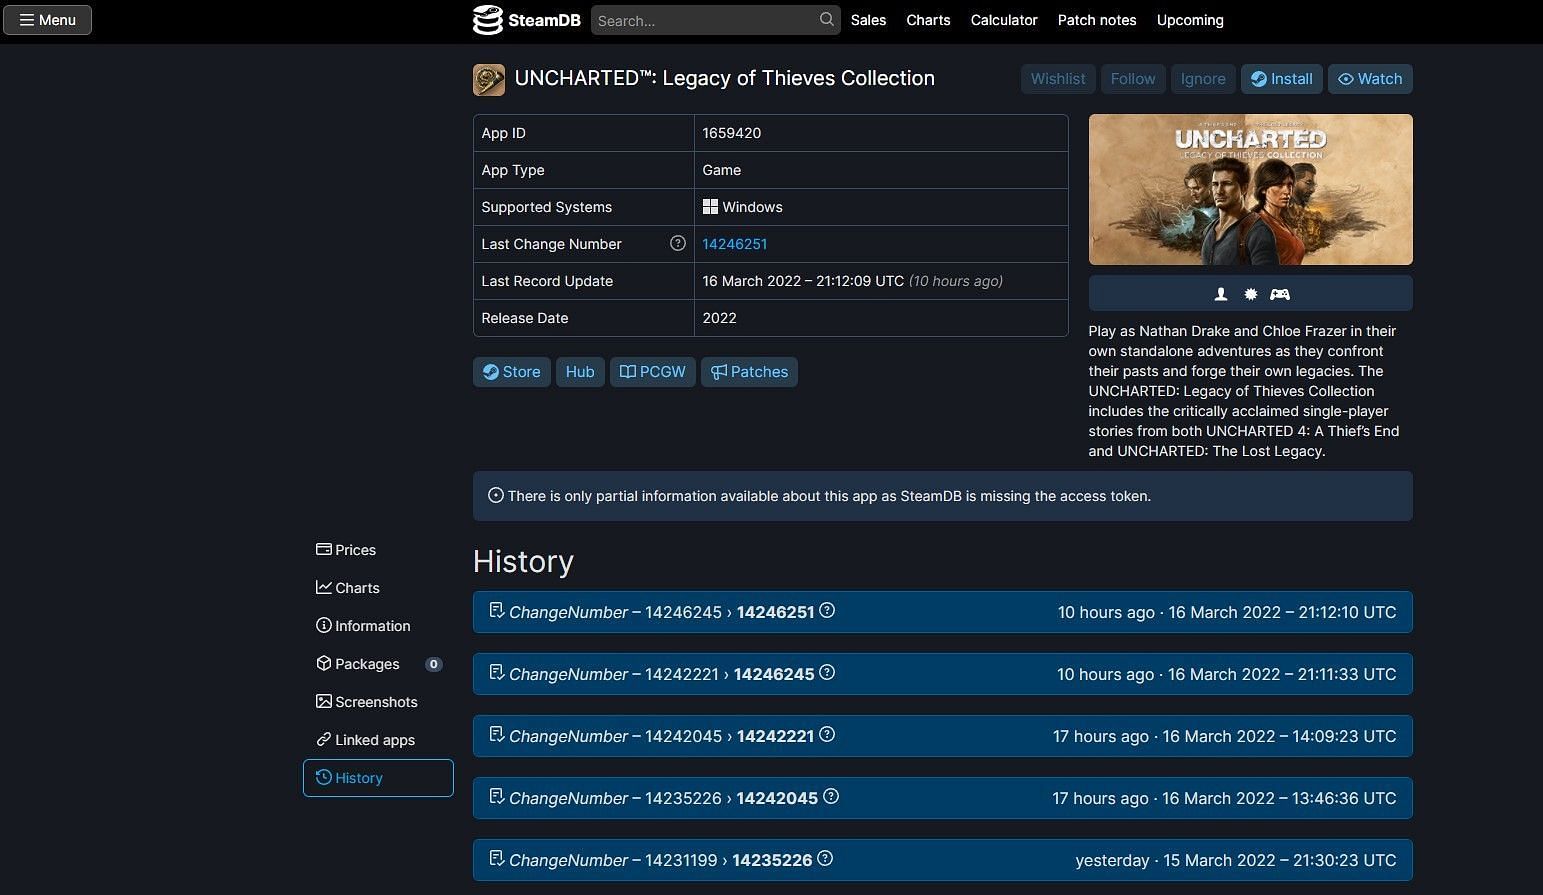The image size is (1543, 895).
Task: Click the magnifier search icon
Action: pyautogui.click(x=826, y=19)
